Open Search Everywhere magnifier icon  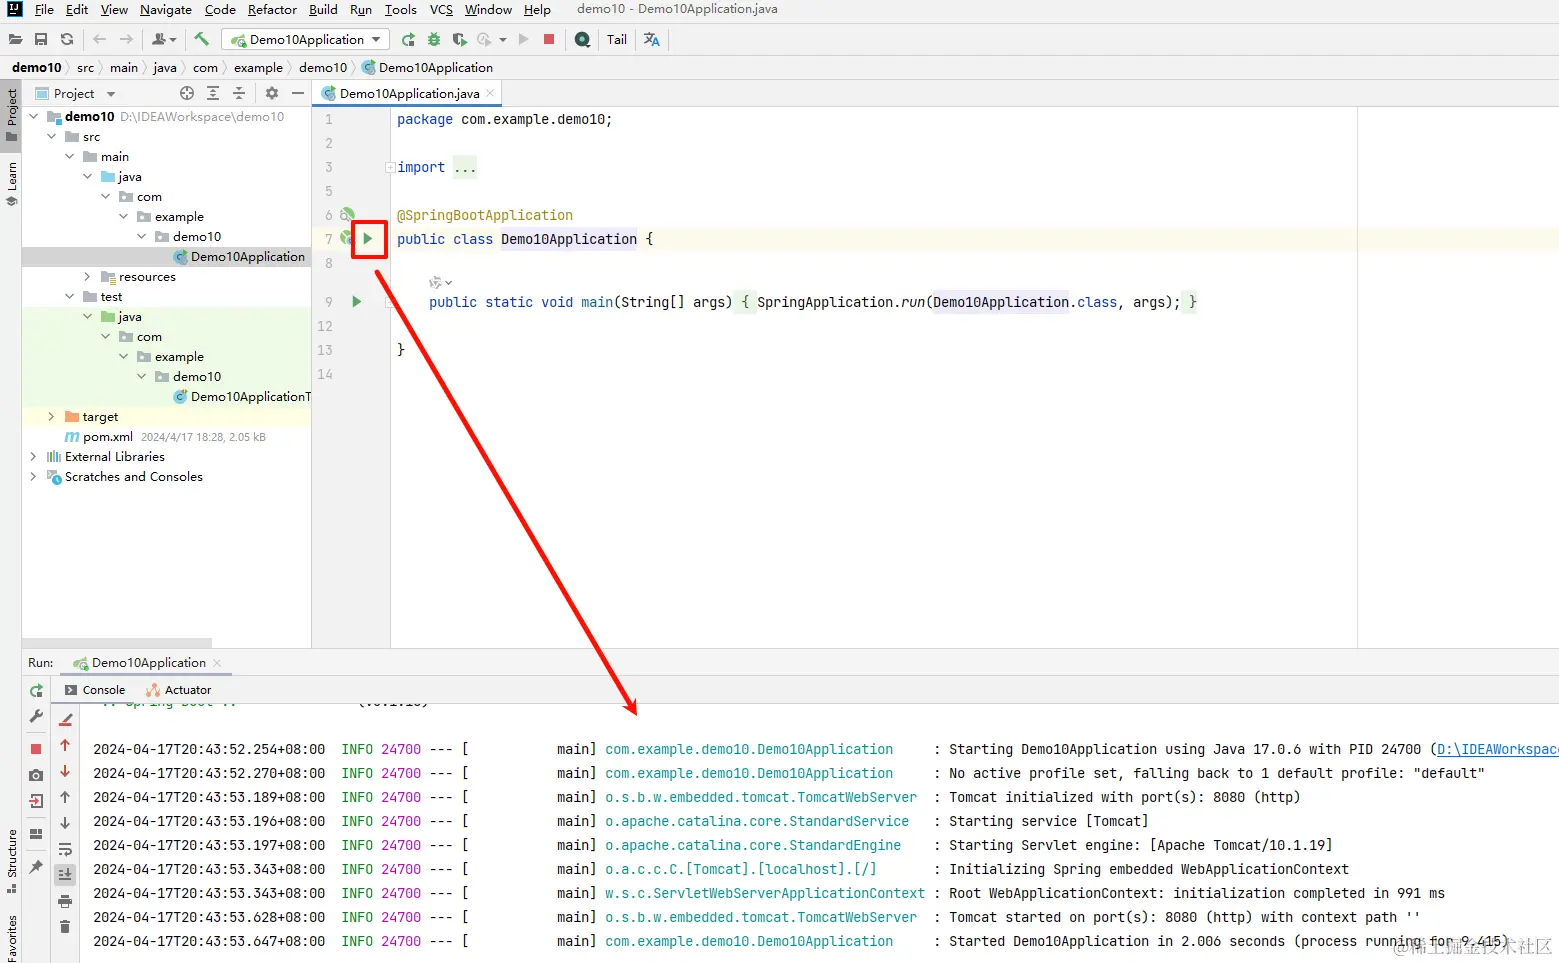(x=582, y=39)
